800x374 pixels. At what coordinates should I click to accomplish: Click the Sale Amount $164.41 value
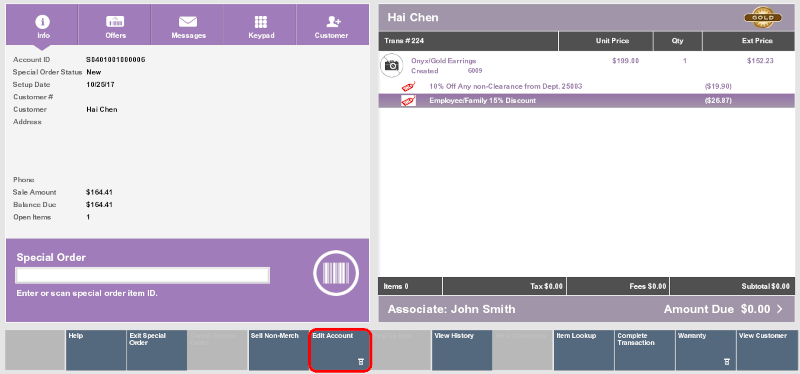click(x=99, y=192)
